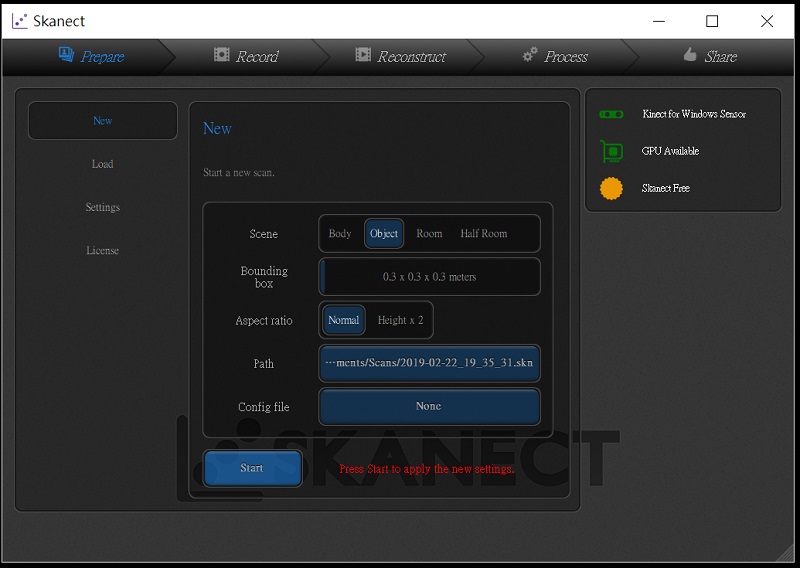The height and width of the screenshot is (568, 800).
Task: Select New in the sidebar
Action: 103,120
